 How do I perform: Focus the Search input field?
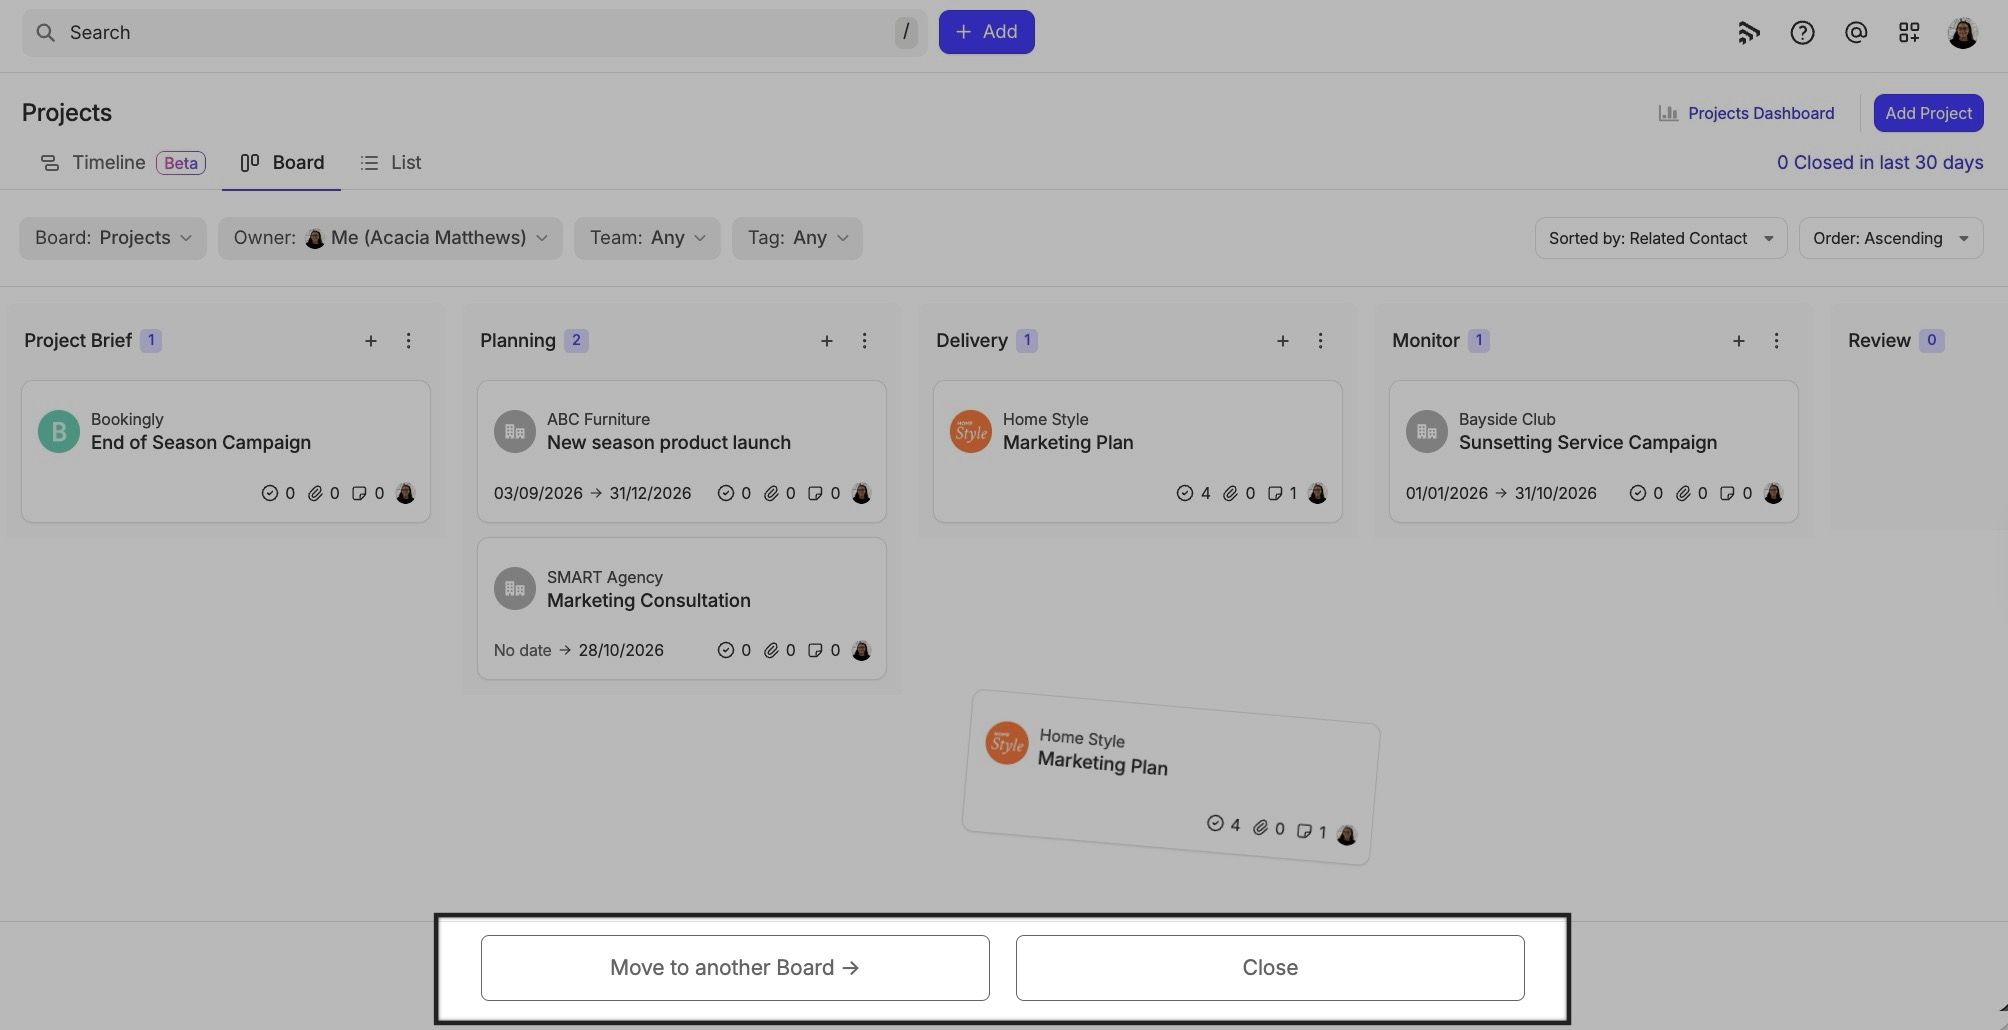[x=474, y=32]
